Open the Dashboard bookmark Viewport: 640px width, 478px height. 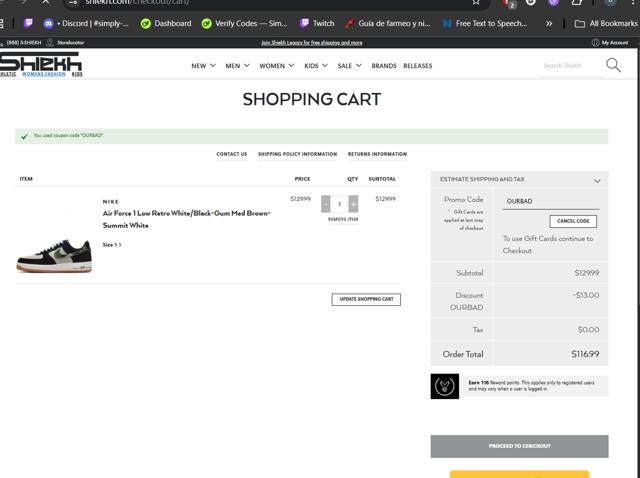(166, 23)
